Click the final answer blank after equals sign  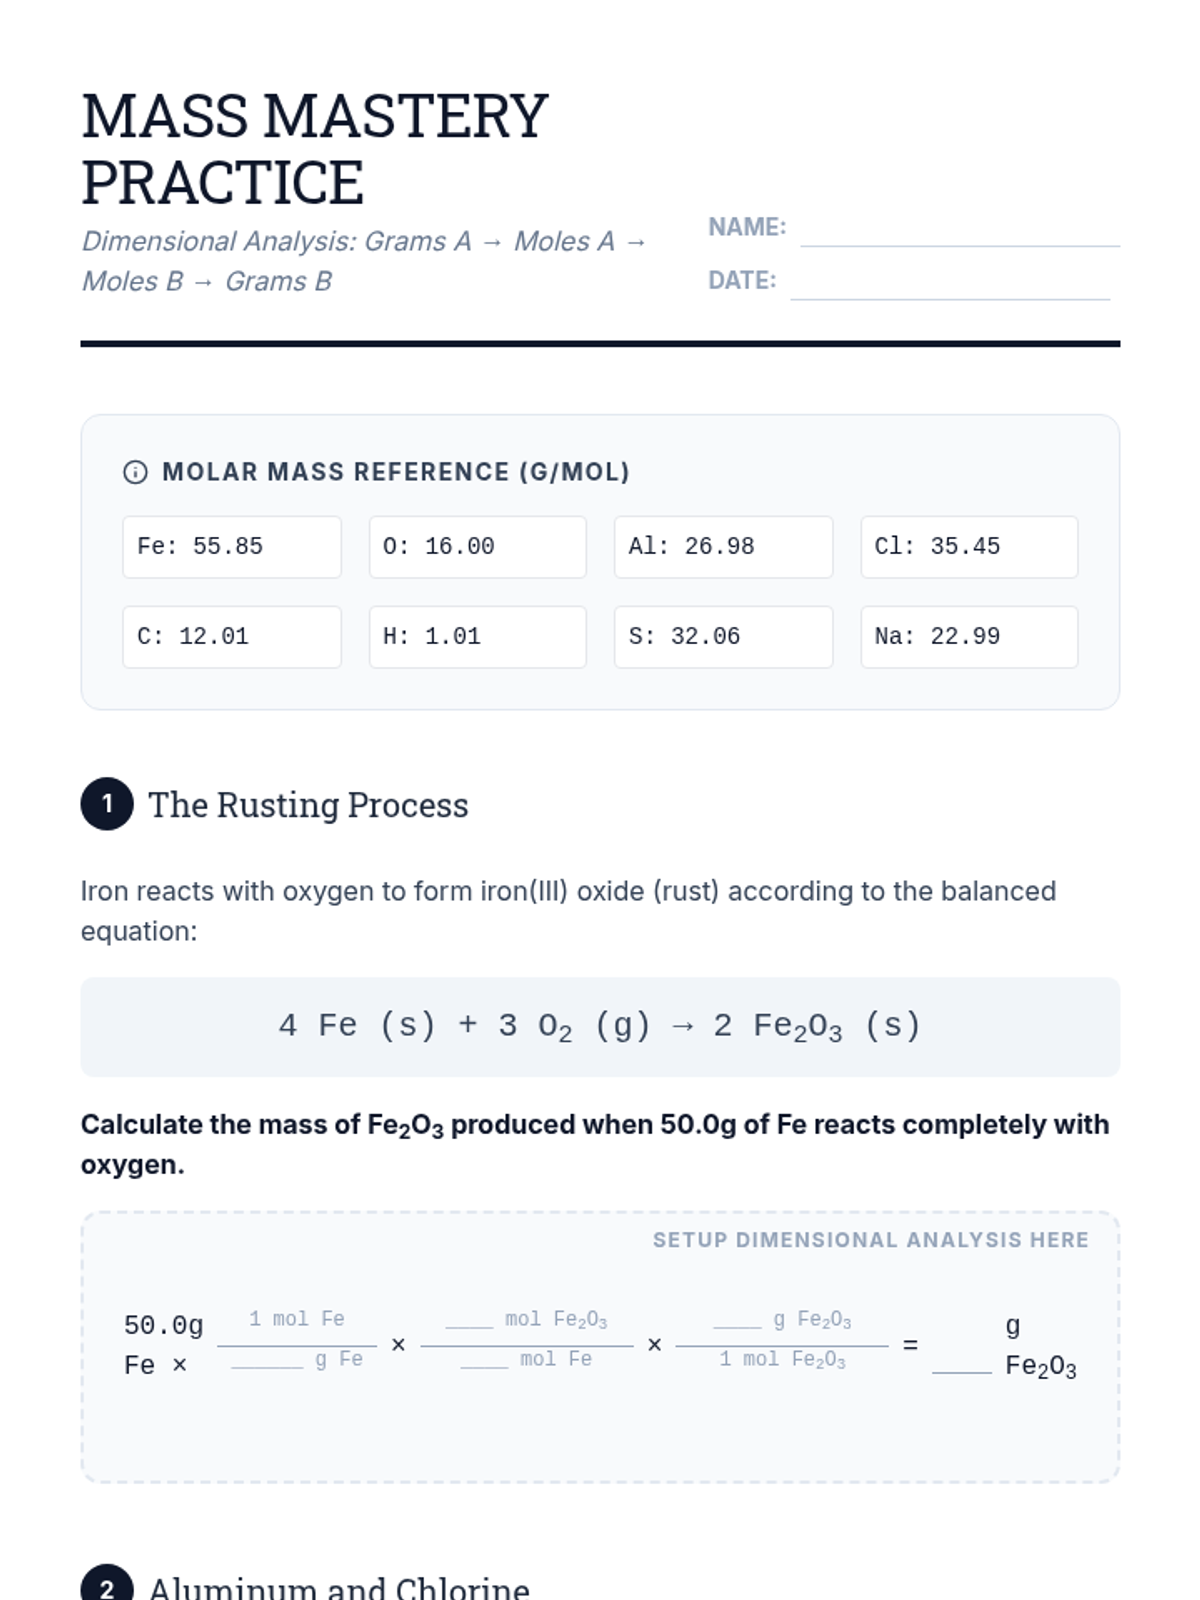[x=962, y=1366]
